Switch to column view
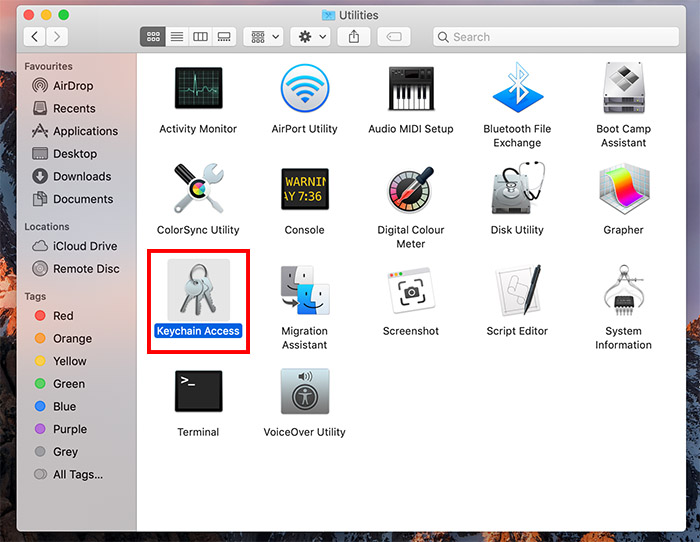The width and height of the screenshot is (700, 542). pyautogui.click(x=200, y=37)
